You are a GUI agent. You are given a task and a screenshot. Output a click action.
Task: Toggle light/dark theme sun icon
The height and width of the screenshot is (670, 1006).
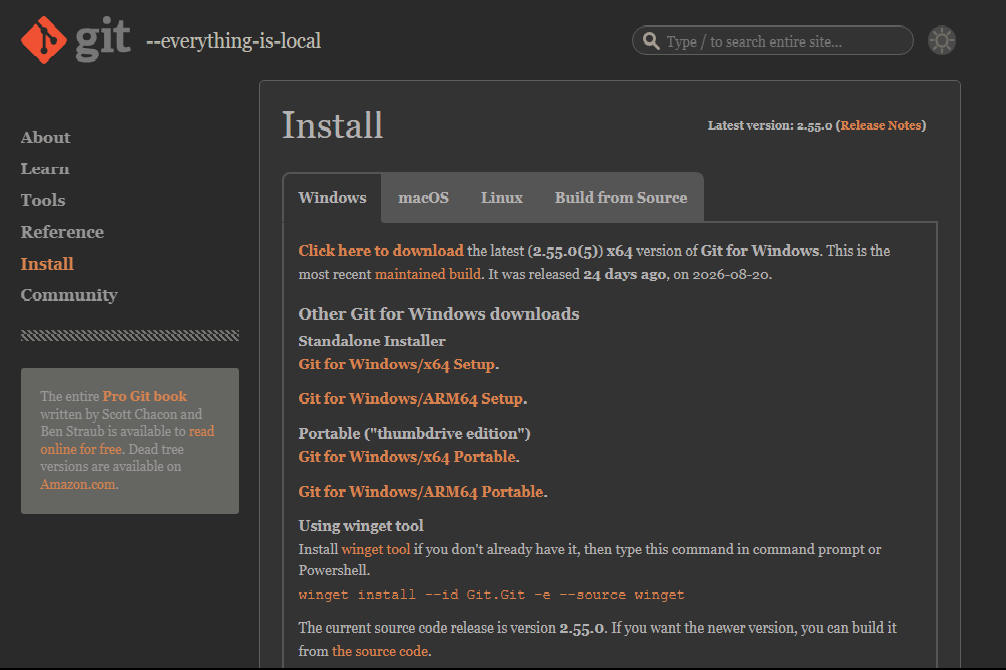[x=942, y=41]
